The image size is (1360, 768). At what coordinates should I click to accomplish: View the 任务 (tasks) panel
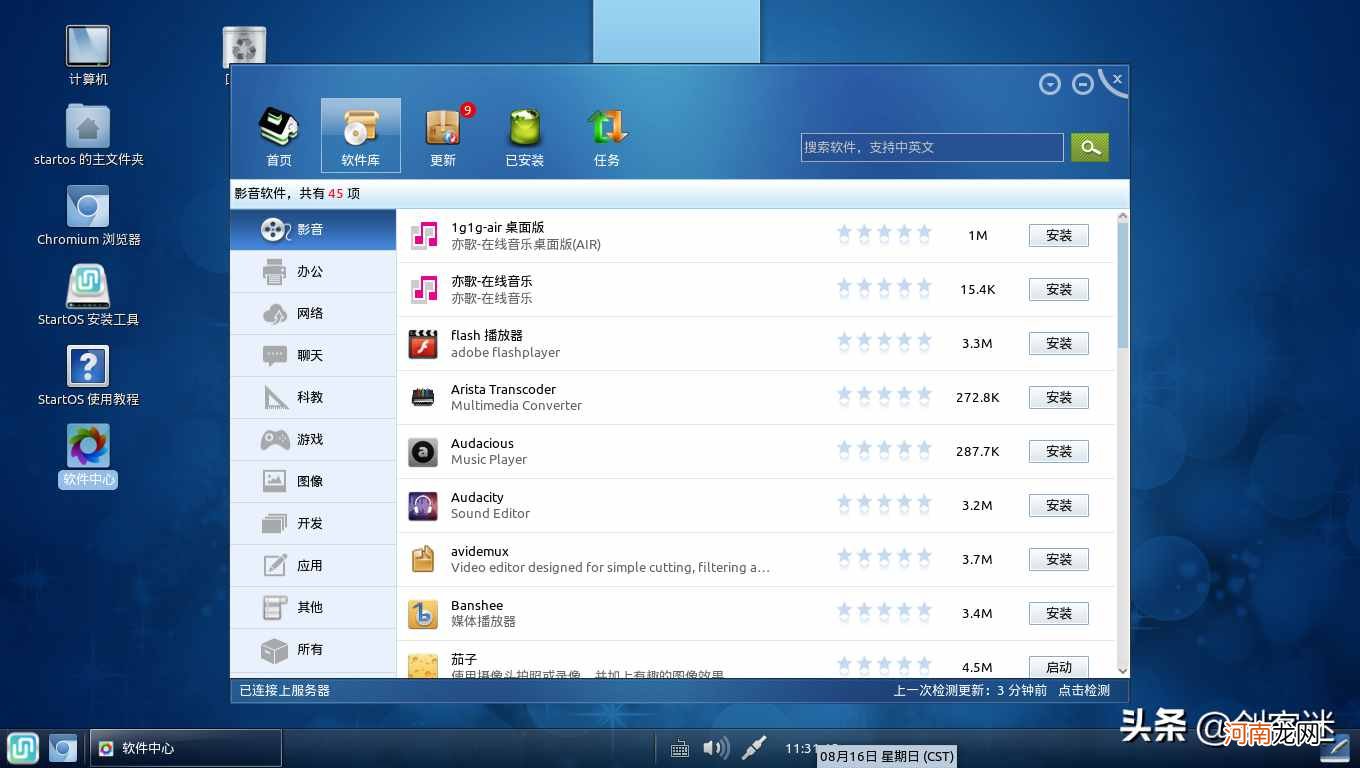click(606, 135)
